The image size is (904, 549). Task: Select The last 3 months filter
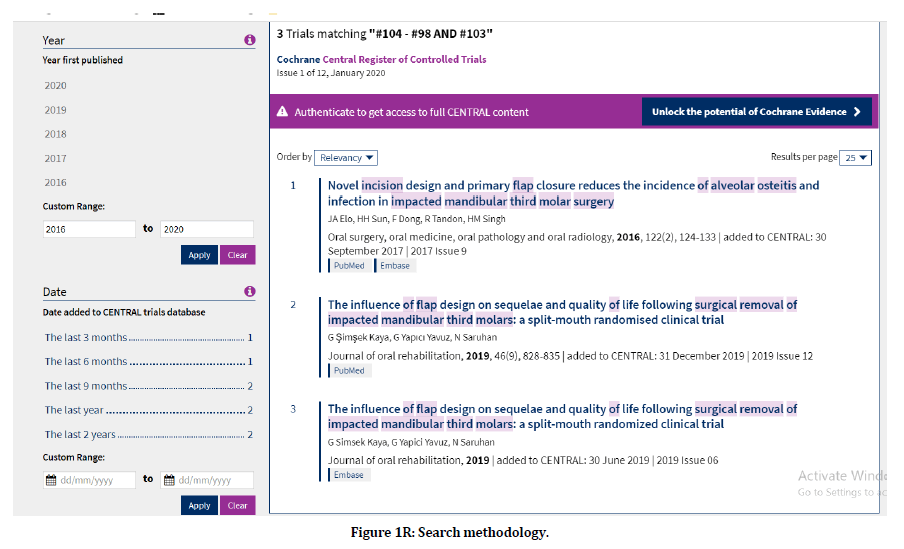(86, 338)
